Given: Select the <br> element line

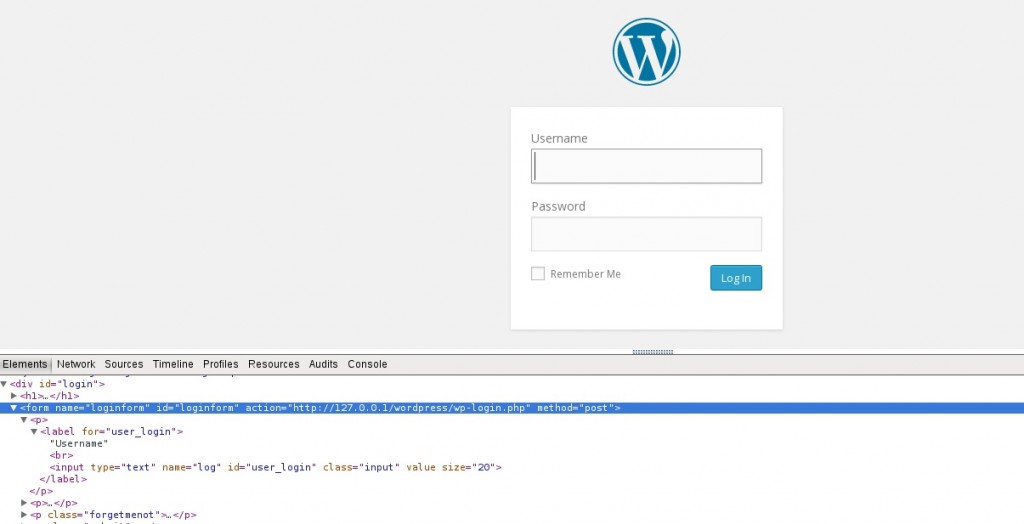Looking at the screenshot, I should (61, 455).
